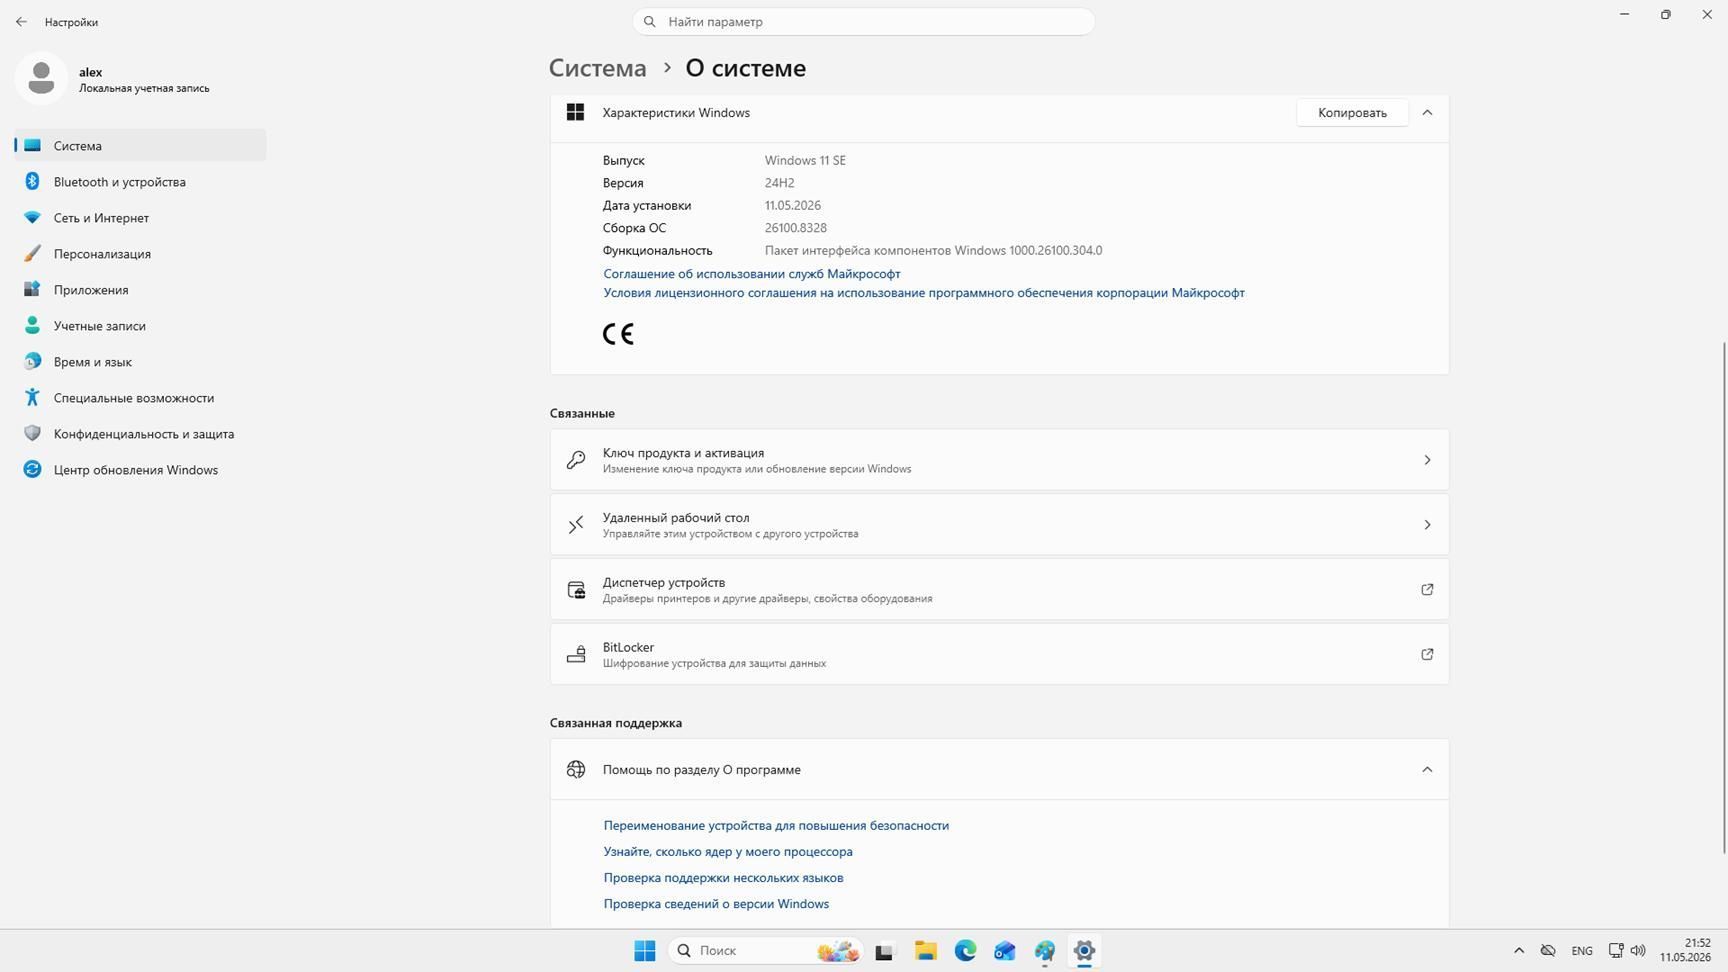Open Соглашение об использовании служб Майкрософт

[752, 274]
